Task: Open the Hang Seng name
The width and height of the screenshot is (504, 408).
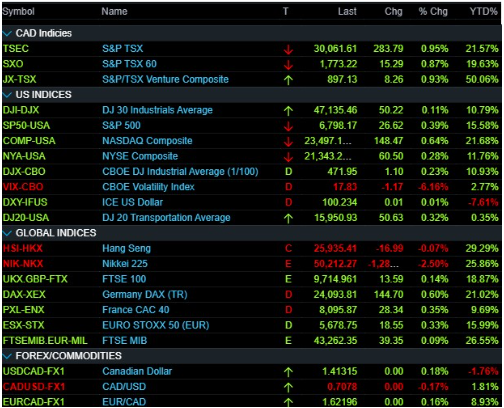Action: (126, 248)
